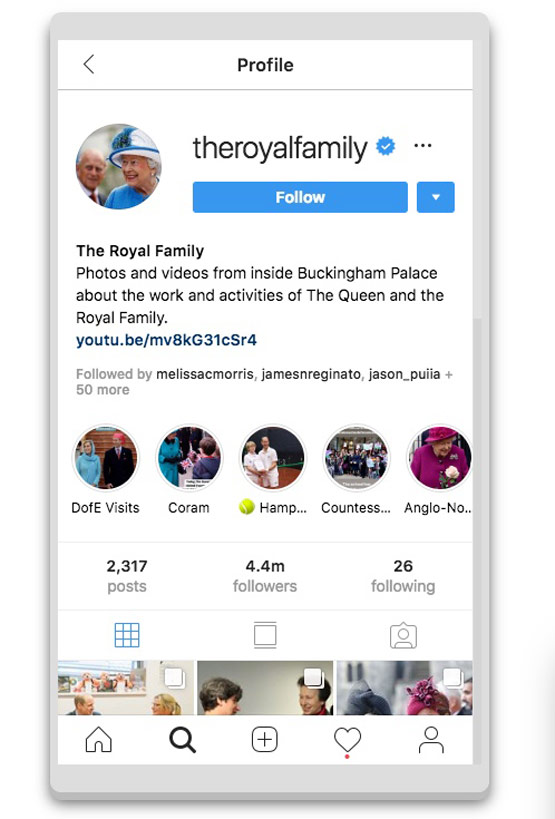Go back using the top-left arrow
Screen dimensions: 555x819
89,64
